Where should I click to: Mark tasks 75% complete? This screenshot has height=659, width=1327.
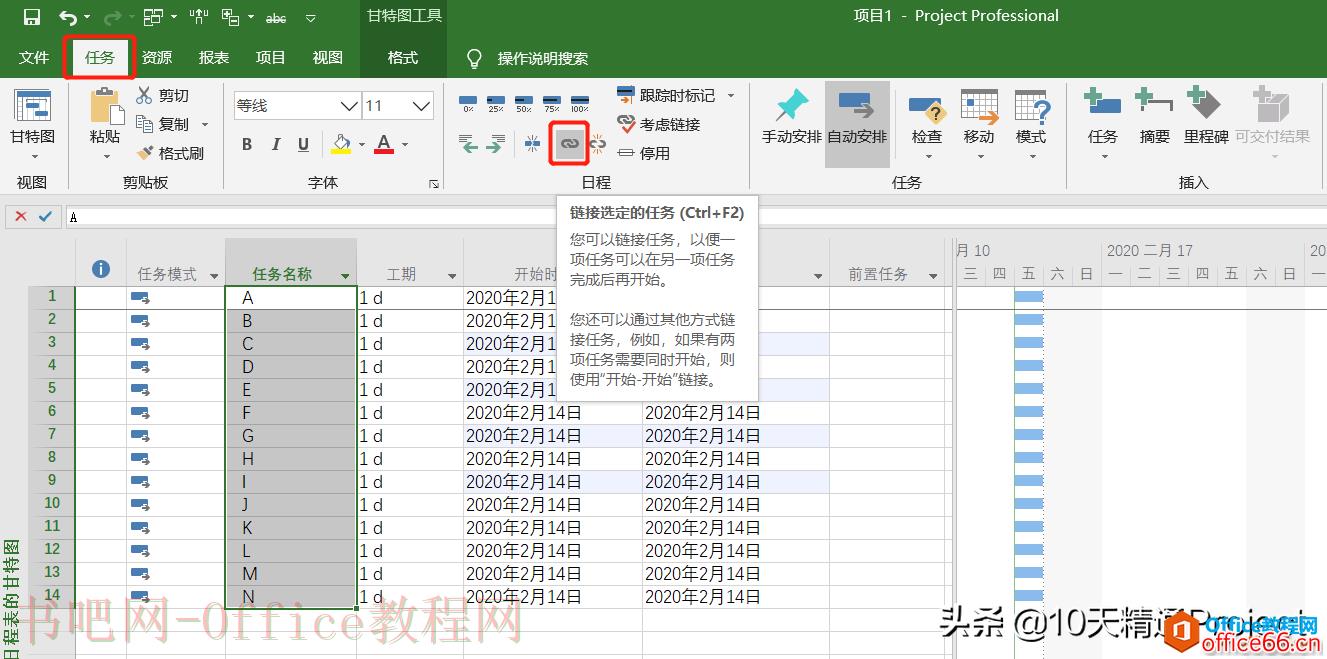point(552,103)
